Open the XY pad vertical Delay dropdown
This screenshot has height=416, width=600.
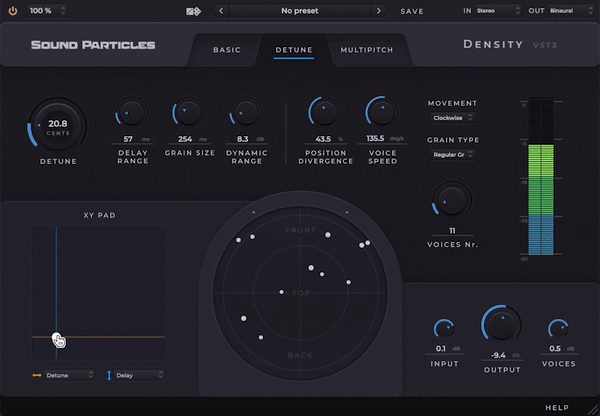134,375
